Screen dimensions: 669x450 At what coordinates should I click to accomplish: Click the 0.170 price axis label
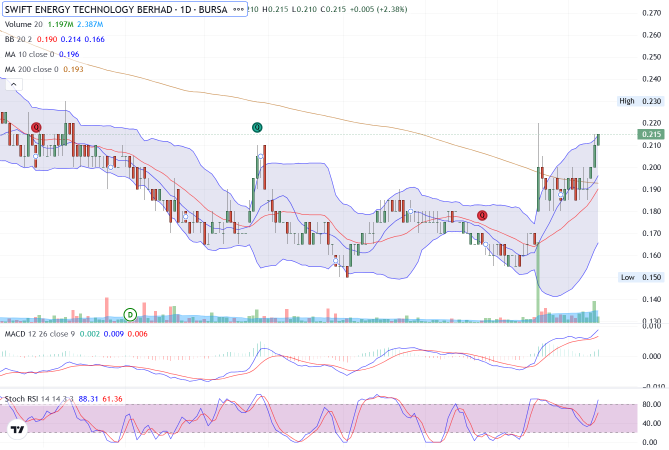(652, 233)
